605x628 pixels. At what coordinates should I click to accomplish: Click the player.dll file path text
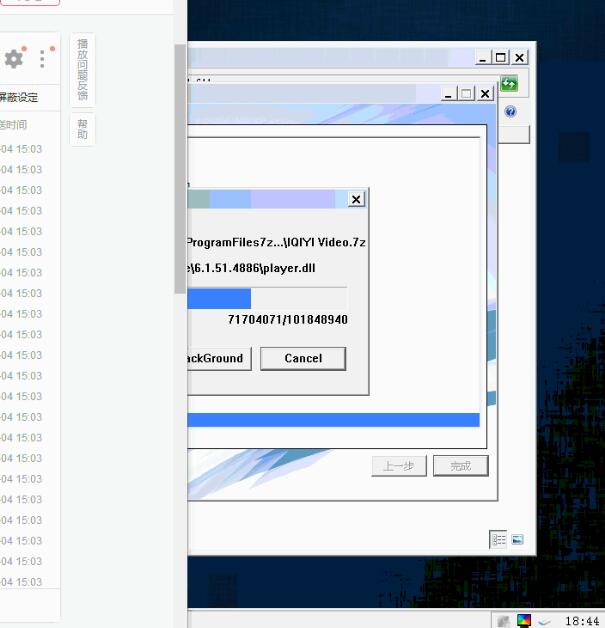click(x=251, y=268)
